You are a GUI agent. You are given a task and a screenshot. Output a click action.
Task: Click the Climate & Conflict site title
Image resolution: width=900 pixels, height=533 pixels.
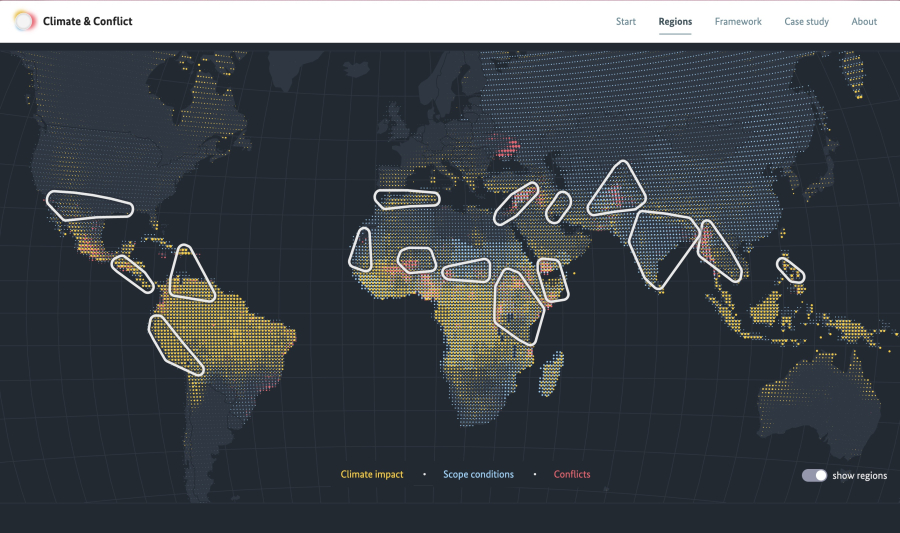[87, 21]
